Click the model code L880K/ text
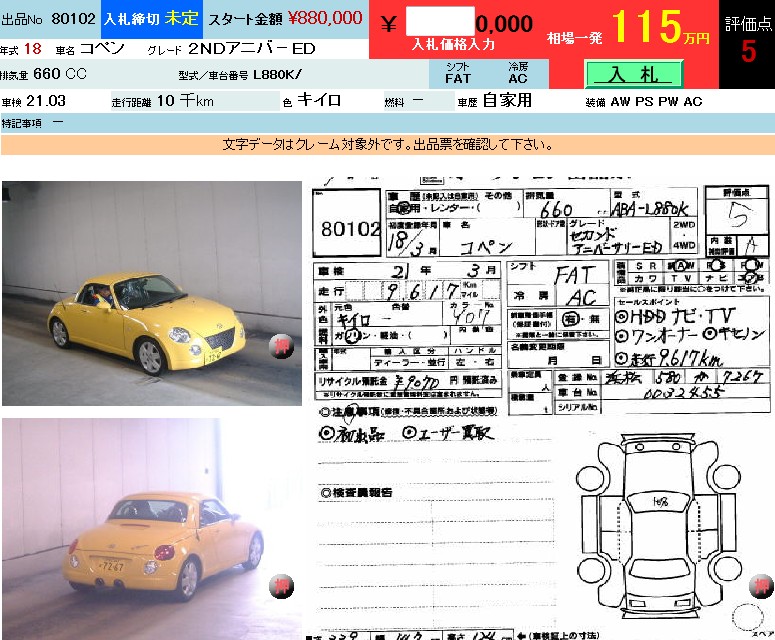 click(277, 75)
